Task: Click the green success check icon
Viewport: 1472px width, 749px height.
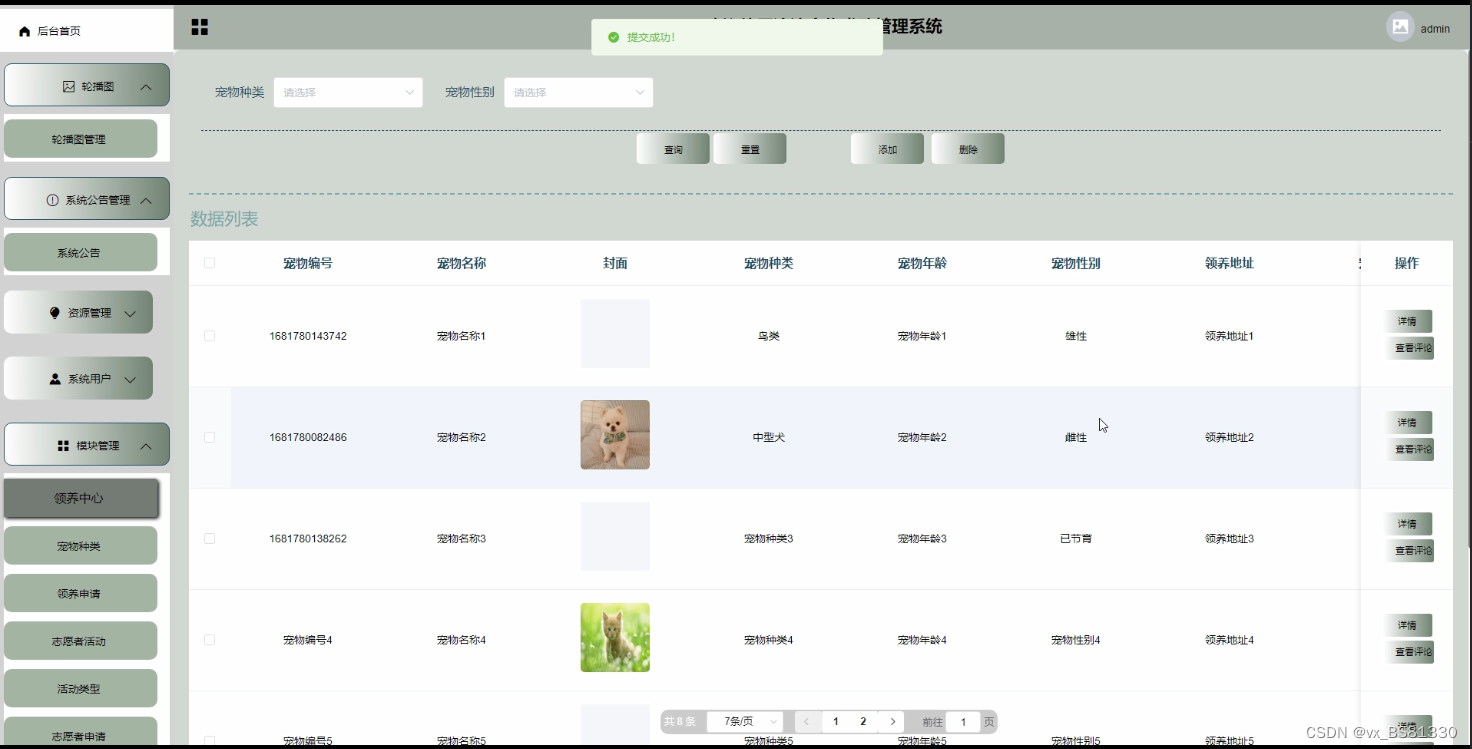Action: tap(613, 37)
